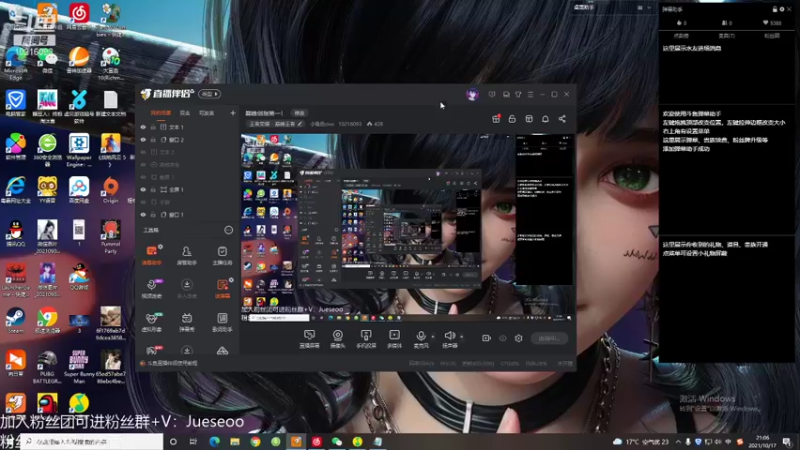Open Super Bunny Man desktop shortcut
The image size is (800, 450).
[x=79, y=366]
